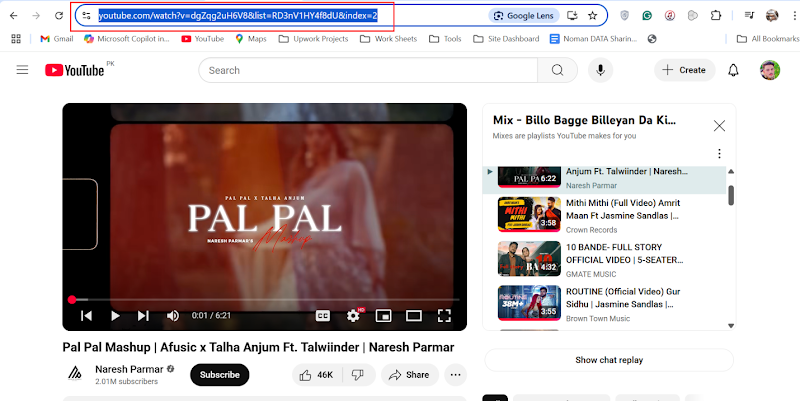The width and height of the screenshot is (800, 401).
Task: Subscribe to Naresh Parmar
Action: 220,374
